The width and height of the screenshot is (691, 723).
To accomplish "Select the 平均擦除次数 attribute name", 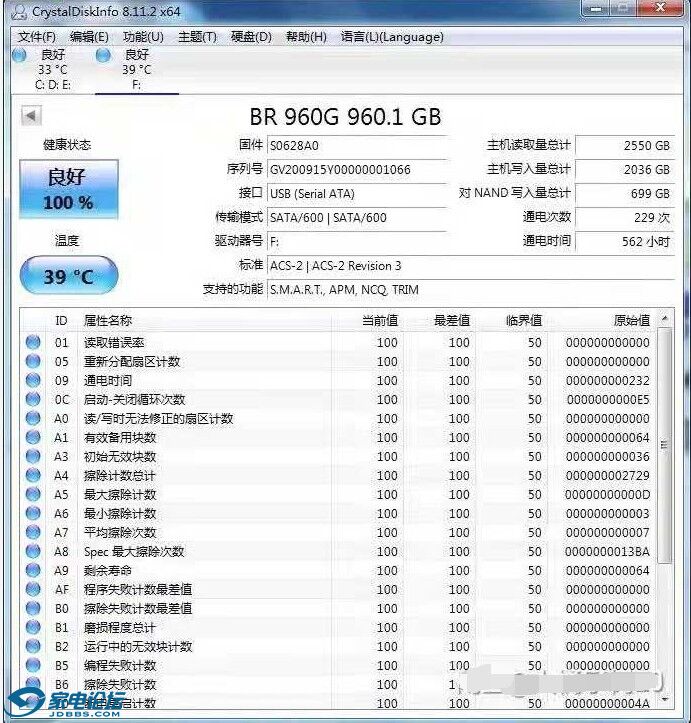I will tap(120, 533).
